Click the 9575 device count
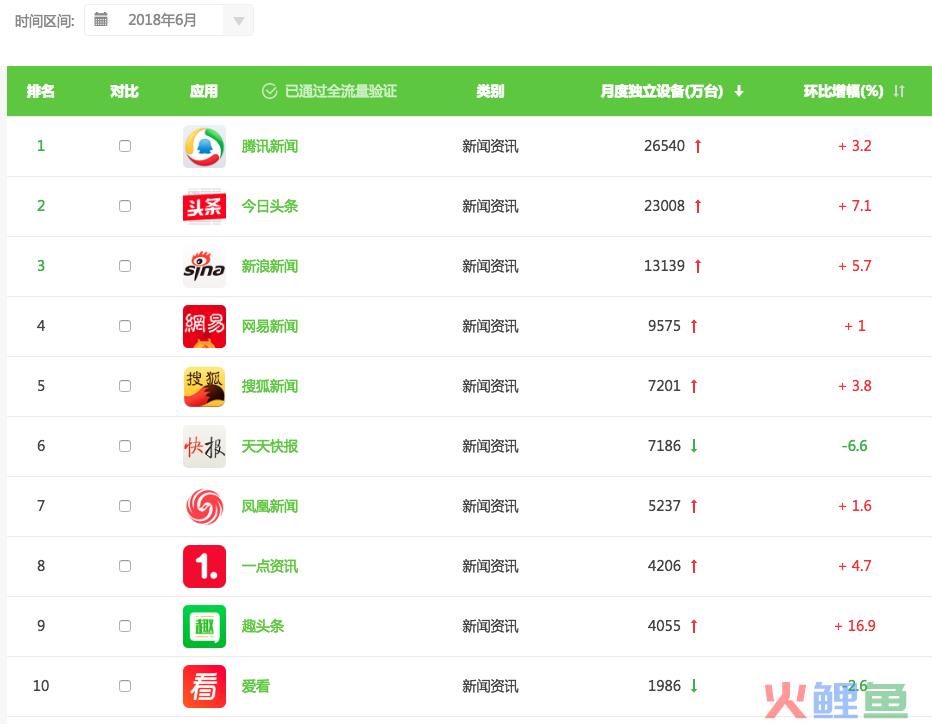The image size is (932, 724). click(665, 326)
